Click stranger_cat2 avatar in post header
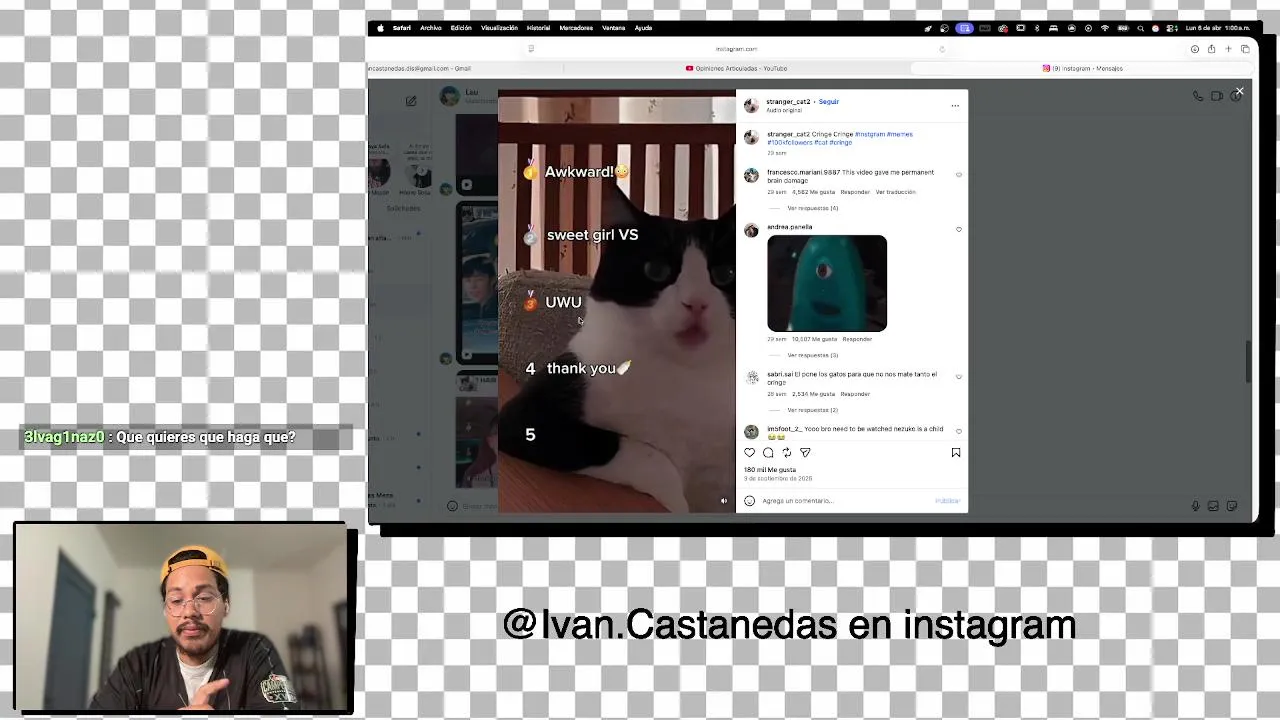The width and height of the screenshot is (1280, 720). pos(751,105)
